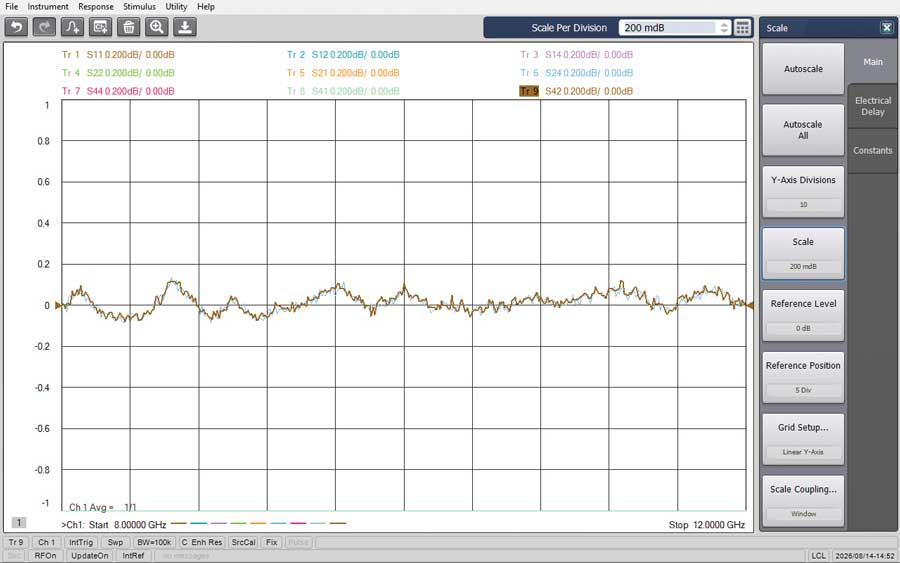Switch to the Constants tab
This screenshot has width=900, height=563.
872,150
